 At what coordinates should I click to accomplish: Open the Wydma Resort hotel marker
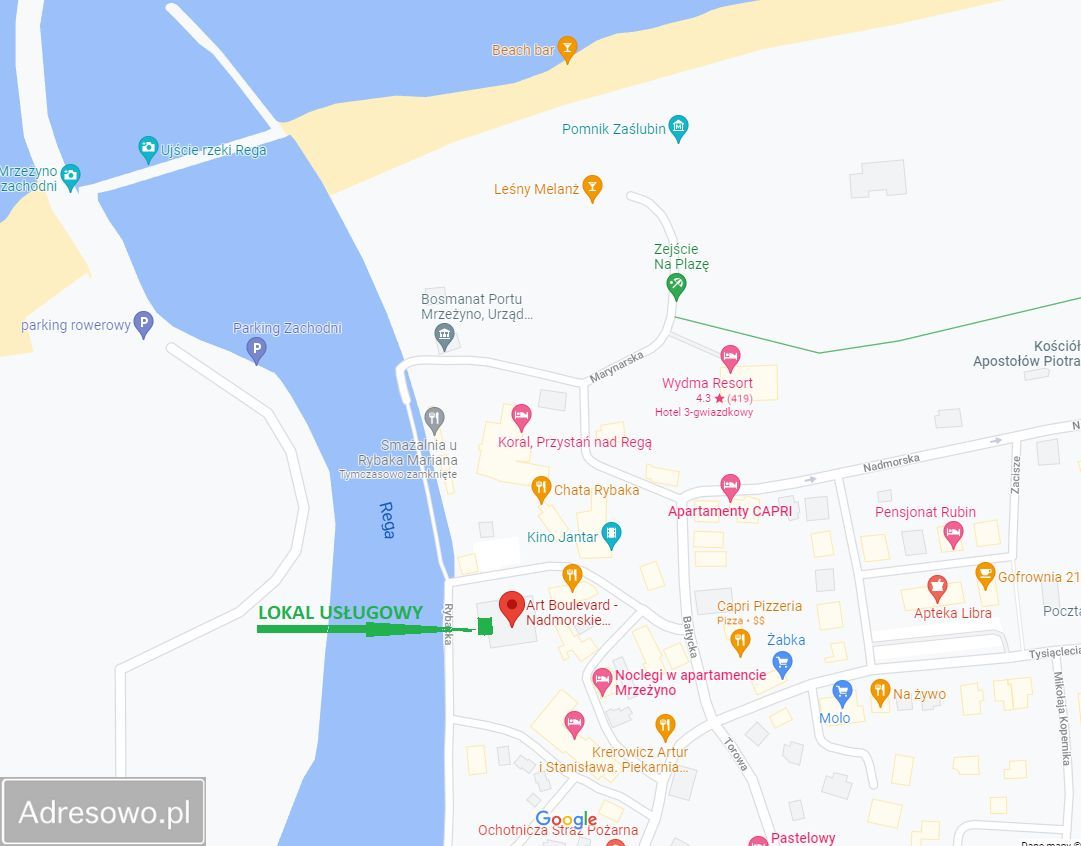pos(730,359)
